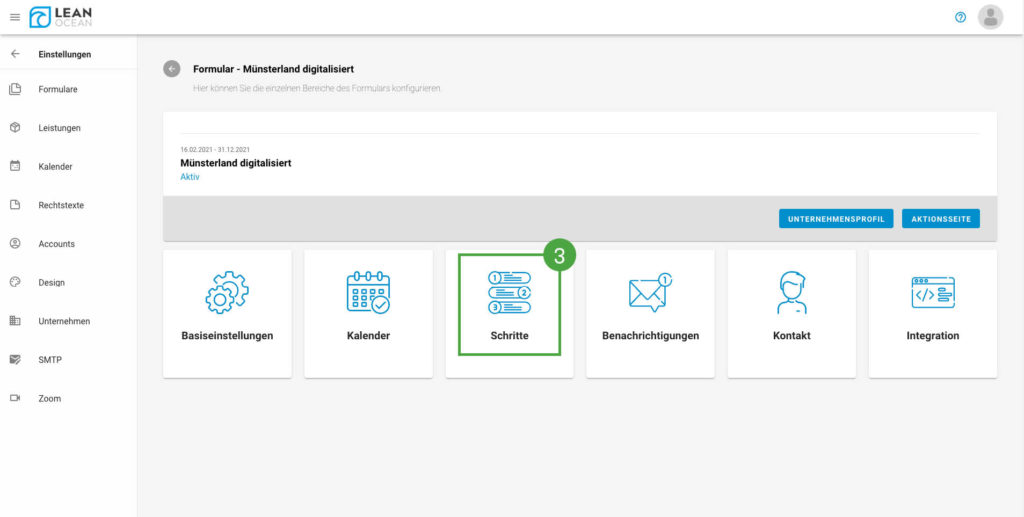The height and width of the screenshot is (517, 1024).
Task: Click the calendar icon in the Kalender card
Action: click(x=368, y=293)
